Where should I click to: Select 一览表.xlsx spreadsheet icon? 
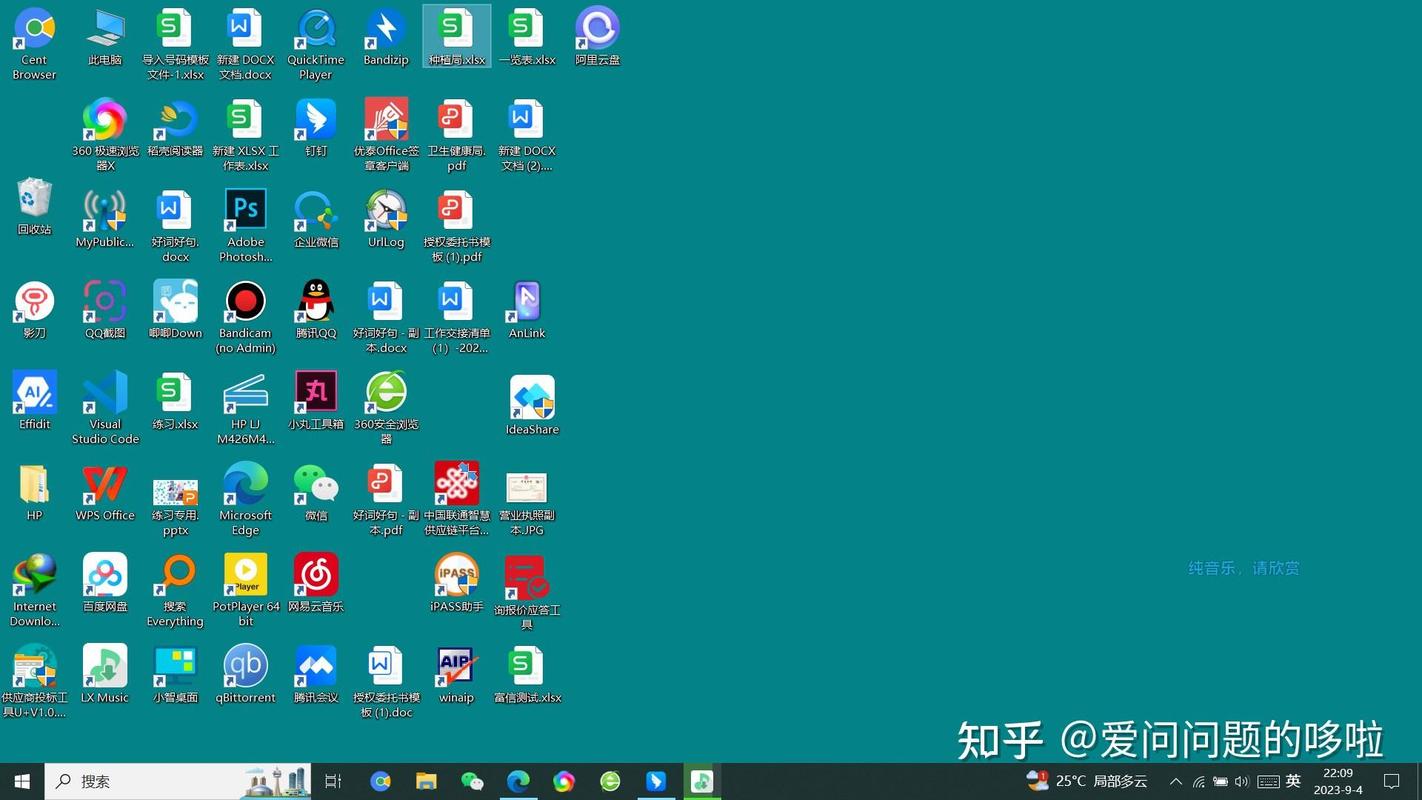pos(527,29)
